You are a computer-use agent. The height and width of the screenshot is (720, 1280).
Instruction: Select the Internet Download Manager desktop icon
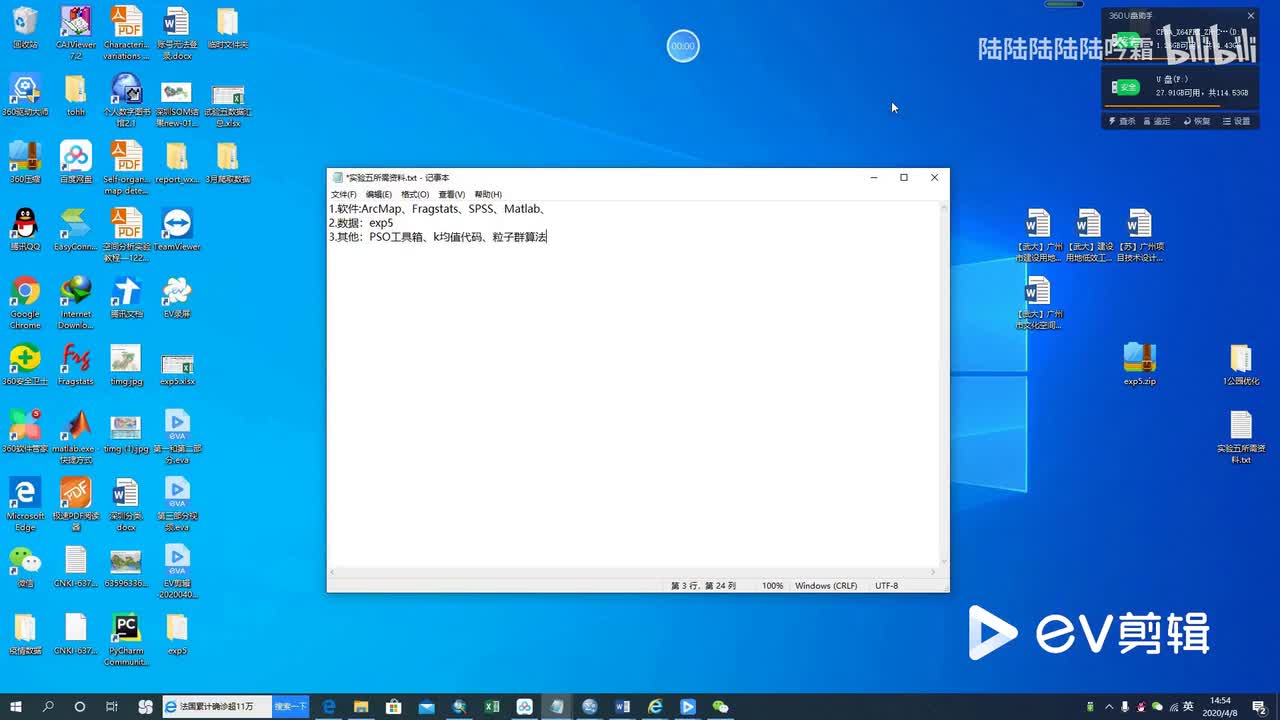pos(76,303)
